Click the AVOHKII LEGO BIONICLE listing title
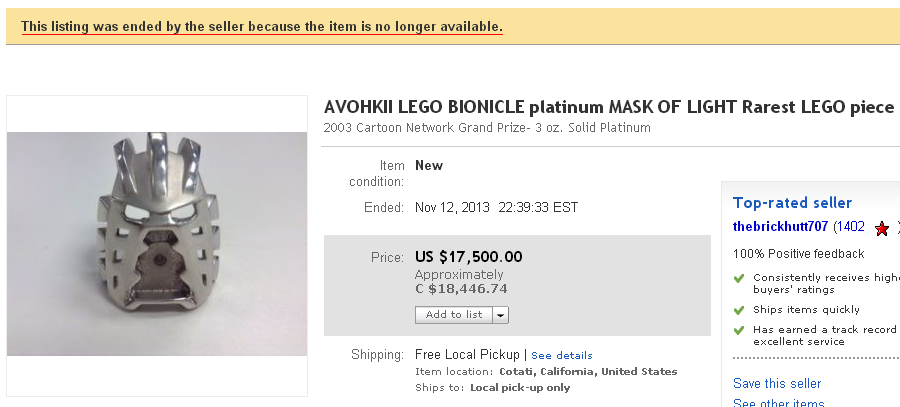 point(609,107)
